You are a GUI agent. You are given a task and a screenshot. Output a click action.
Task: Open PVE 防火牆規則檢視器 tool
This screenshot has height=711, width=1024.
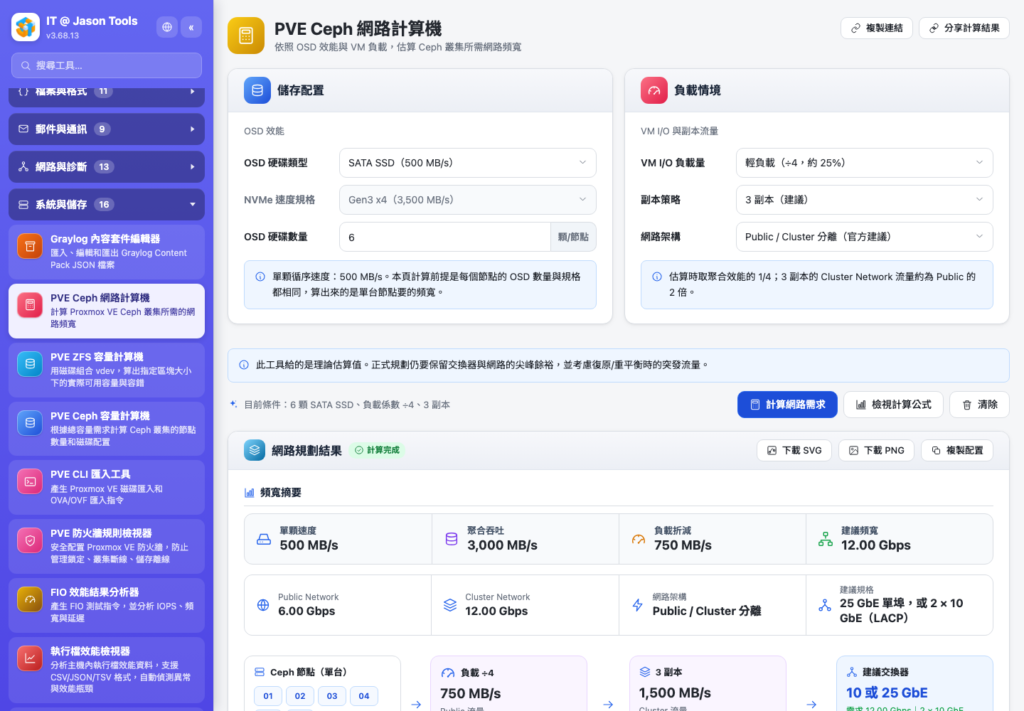(x=106, y=546)
